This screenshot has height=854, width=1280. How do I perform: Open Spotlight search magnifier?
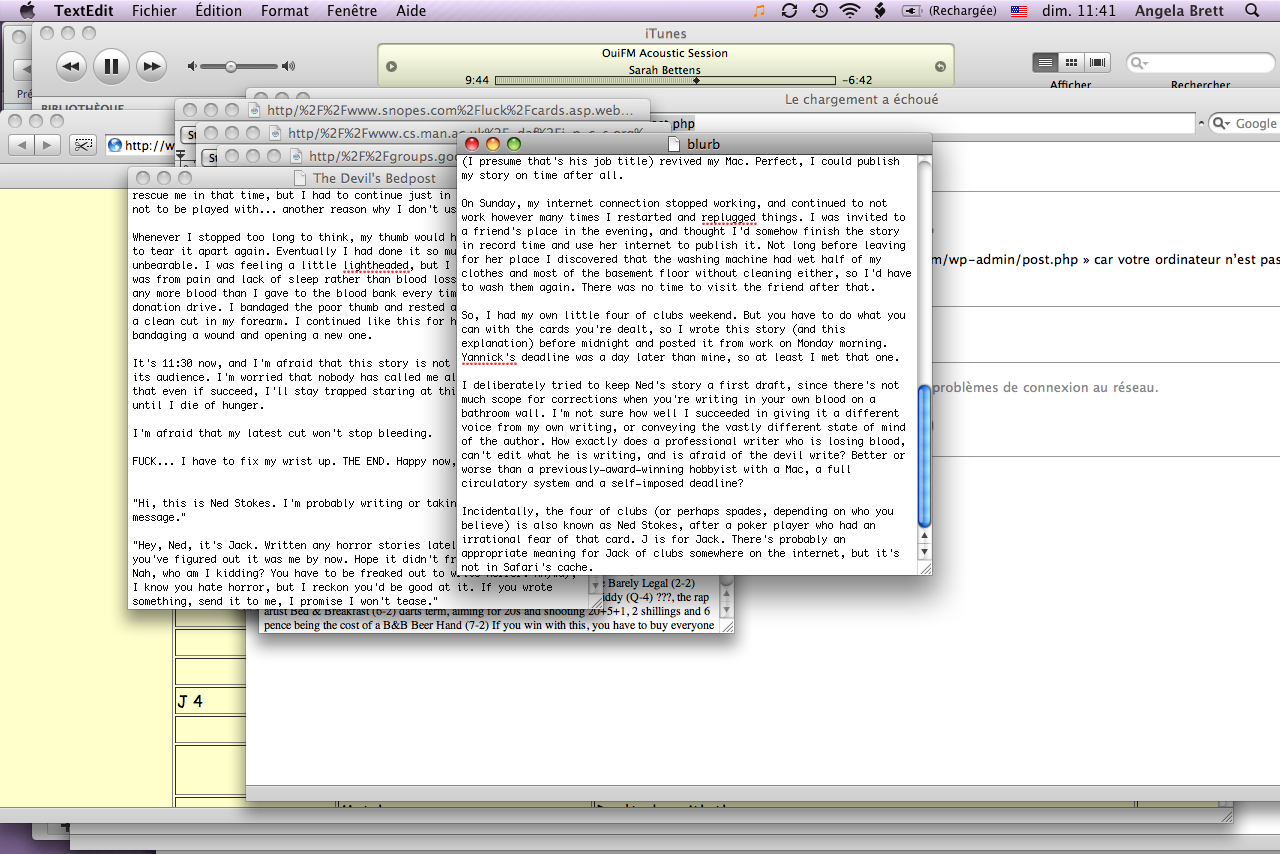coord(1252,11)
